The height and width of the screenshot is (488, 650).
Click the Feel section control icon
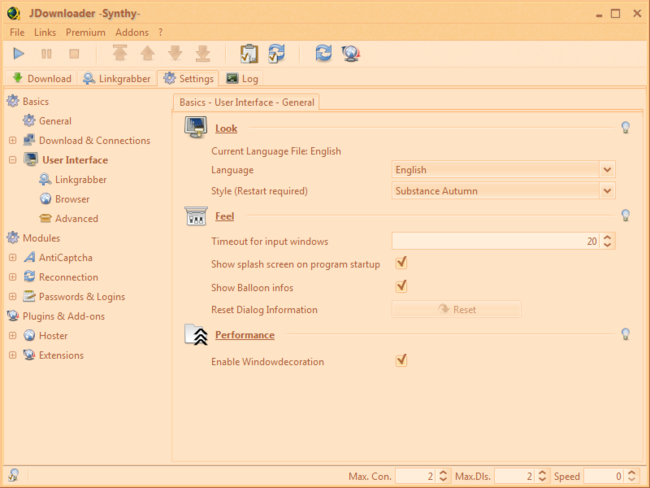tap(196, 216)
